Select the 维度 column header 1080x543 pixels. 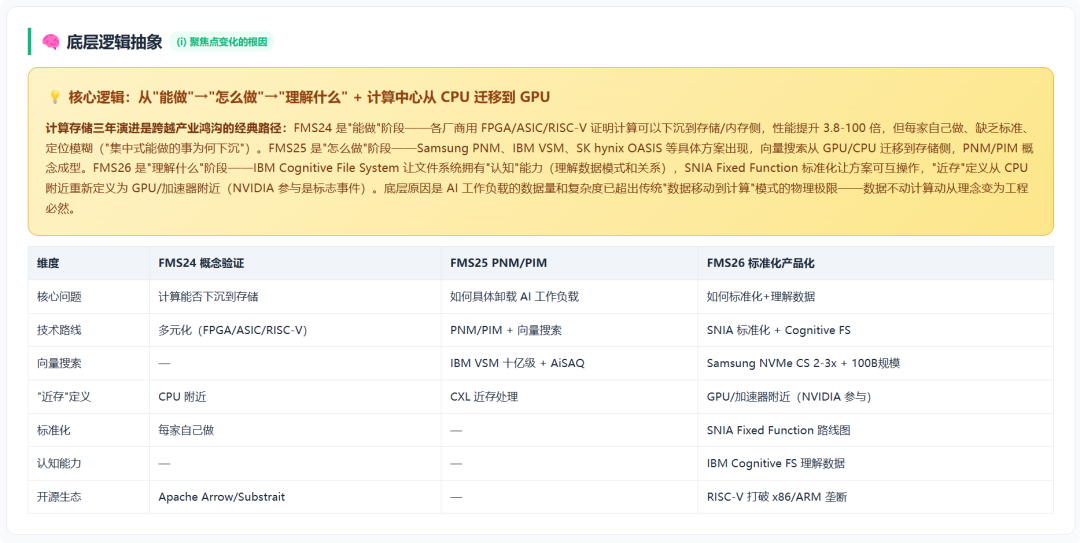88,263
